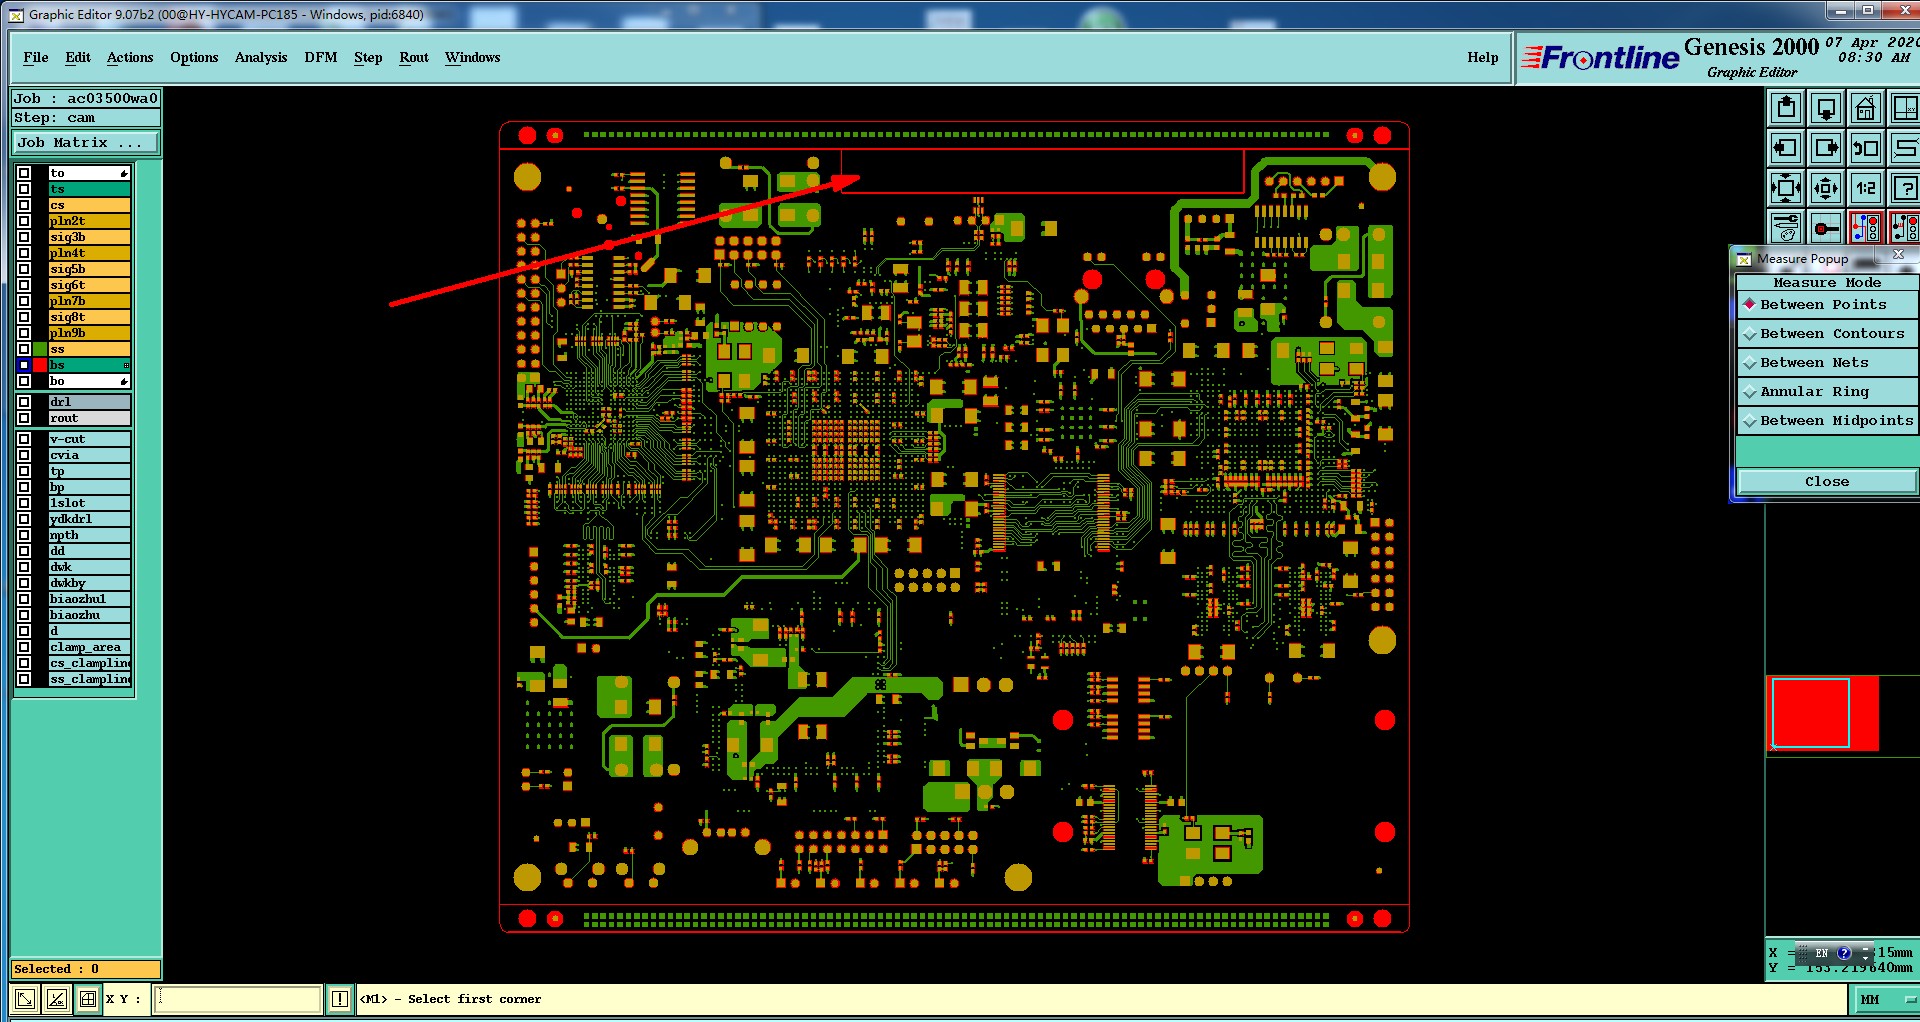Click the 1:2 zoom ratio icon
The width and height of the screenshot is (1920, 1022).
pos(1866,188)
